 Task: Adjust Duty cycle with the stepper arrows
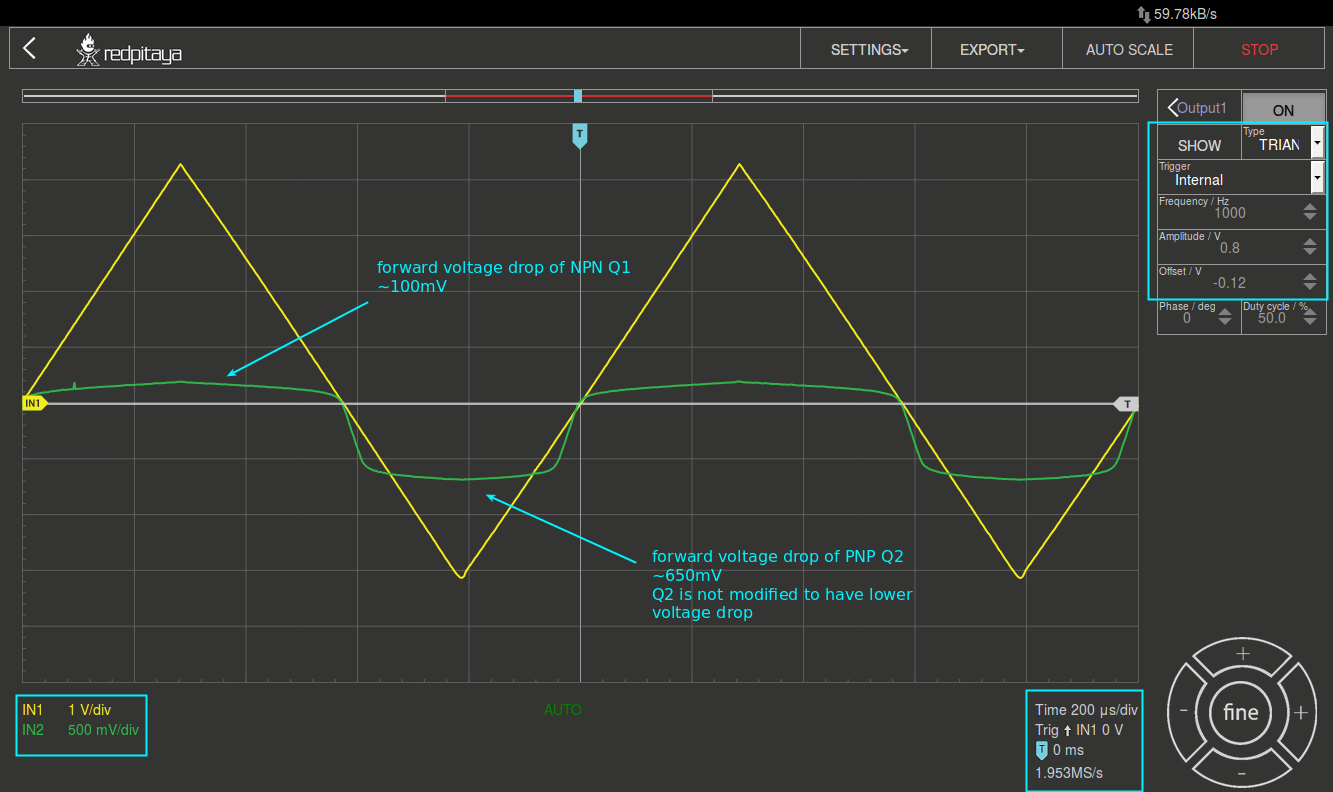click(1310, 317)
